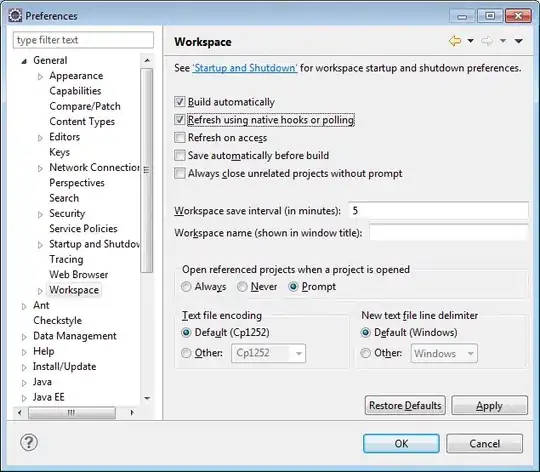Toggle Build automatically checkbox

click(179, 102)
